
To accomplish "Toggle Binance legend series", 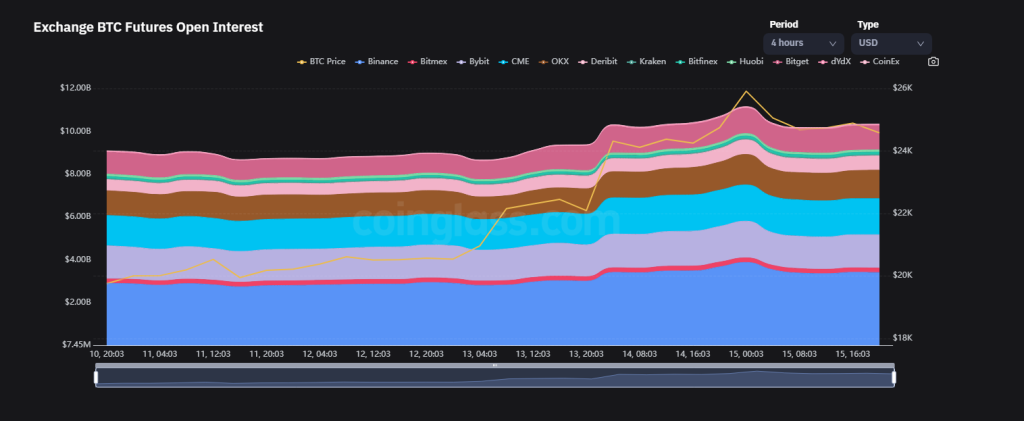I will click(x=377, y=61).
